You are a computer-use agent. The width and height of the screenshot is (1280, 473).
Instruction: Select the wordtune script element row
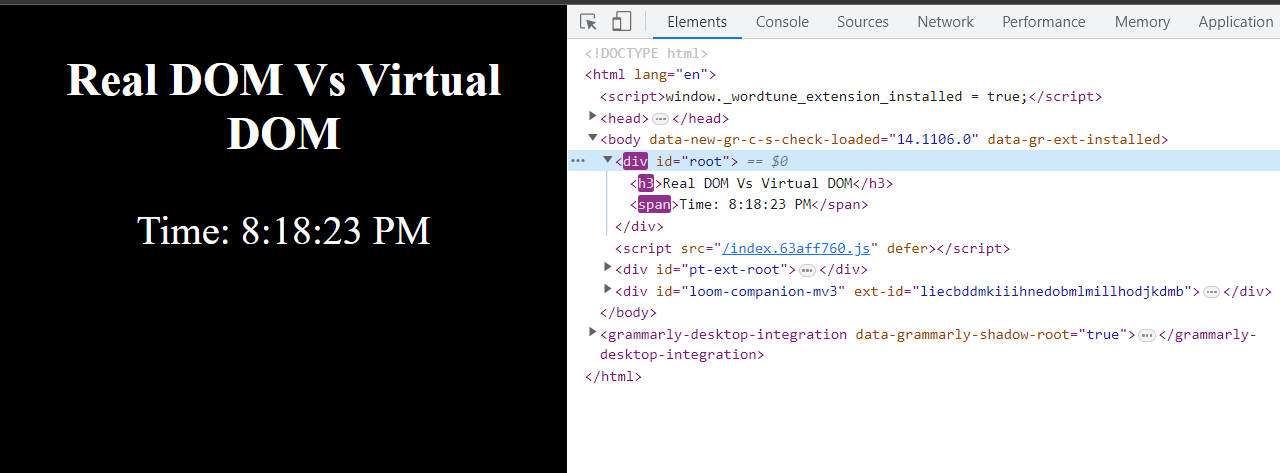(x=851, y=97)
